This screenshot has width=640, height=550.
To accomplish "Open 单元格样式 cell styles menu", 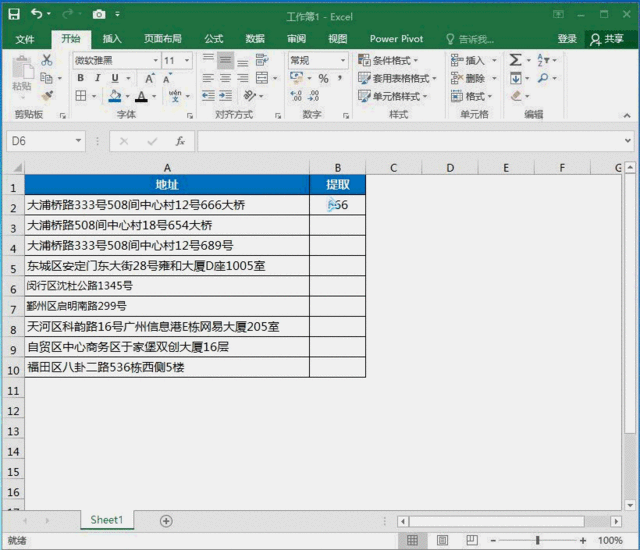I will click(393, 96).
